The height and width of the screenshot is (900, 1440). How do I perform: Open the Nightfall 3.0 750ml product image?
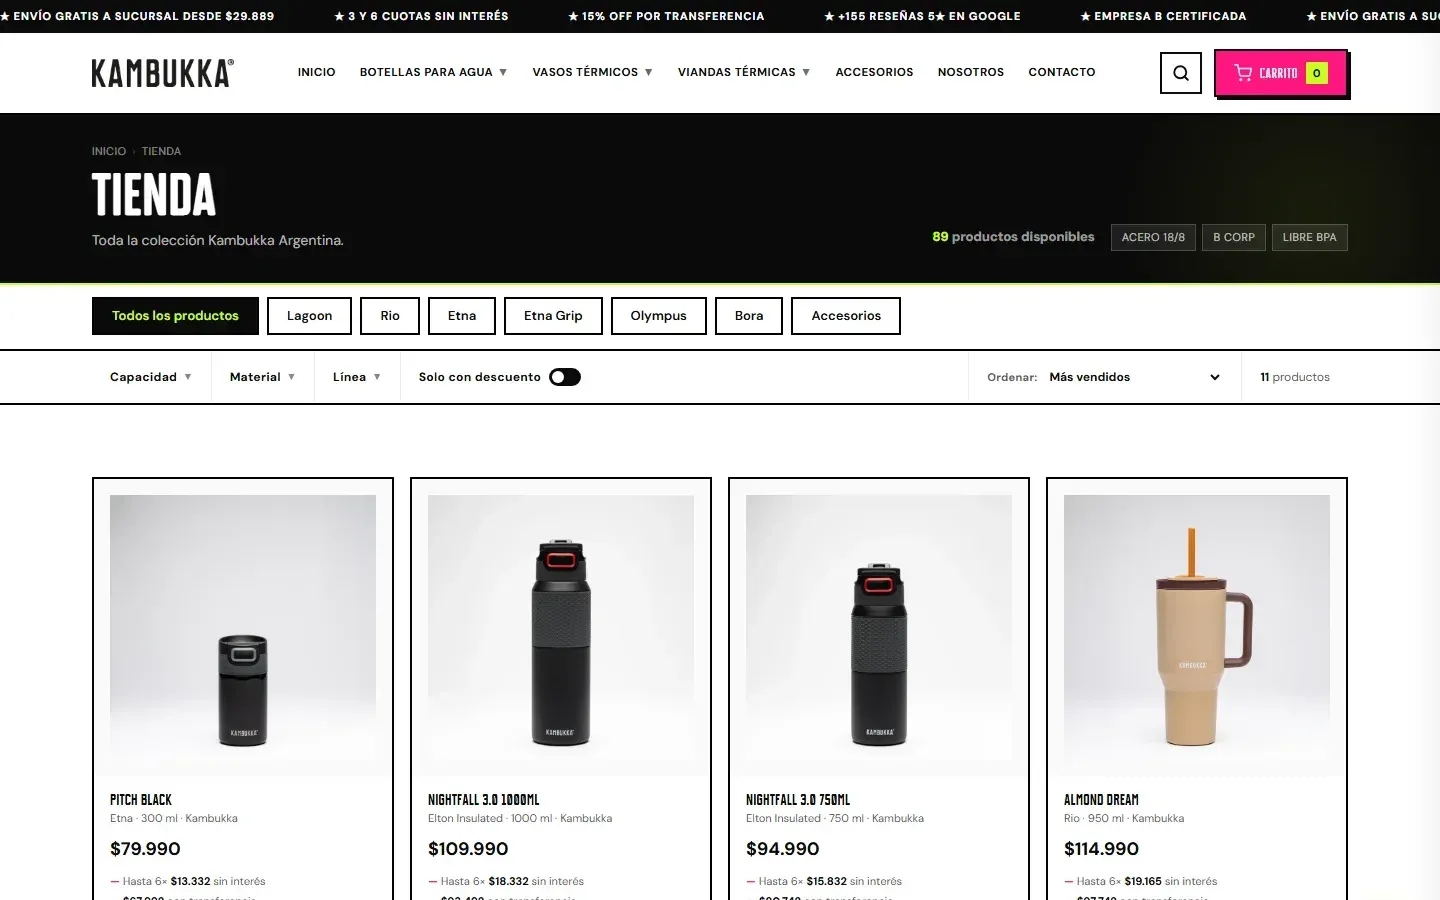[879, 628]
